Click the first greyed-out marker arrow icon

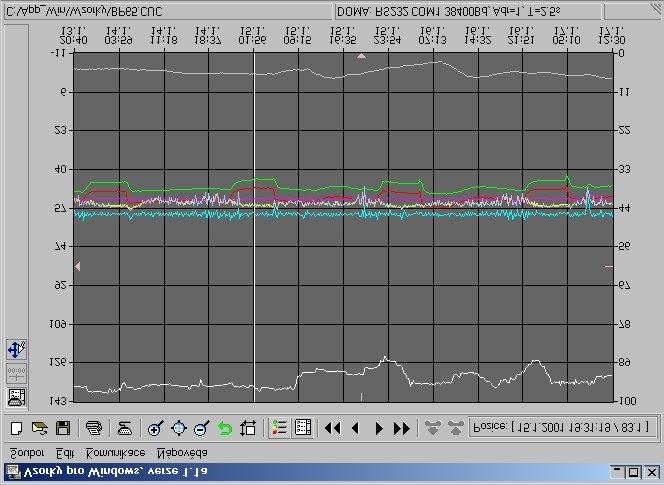[432, 428]
